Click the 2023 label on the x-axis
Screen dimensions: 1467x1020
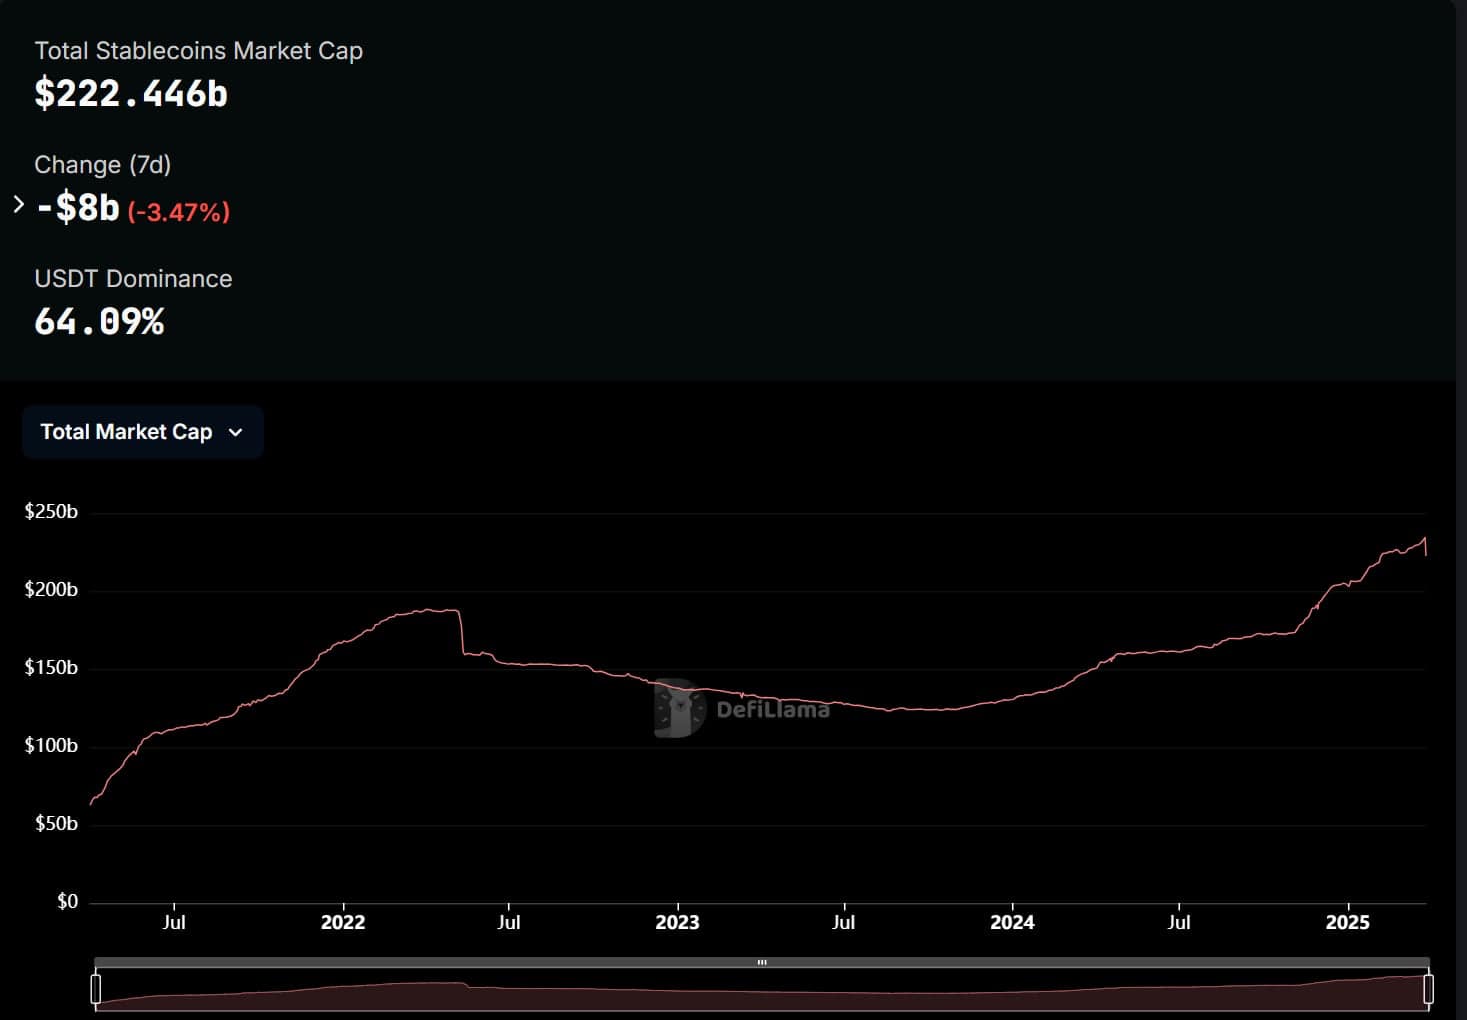coord(677,922)
